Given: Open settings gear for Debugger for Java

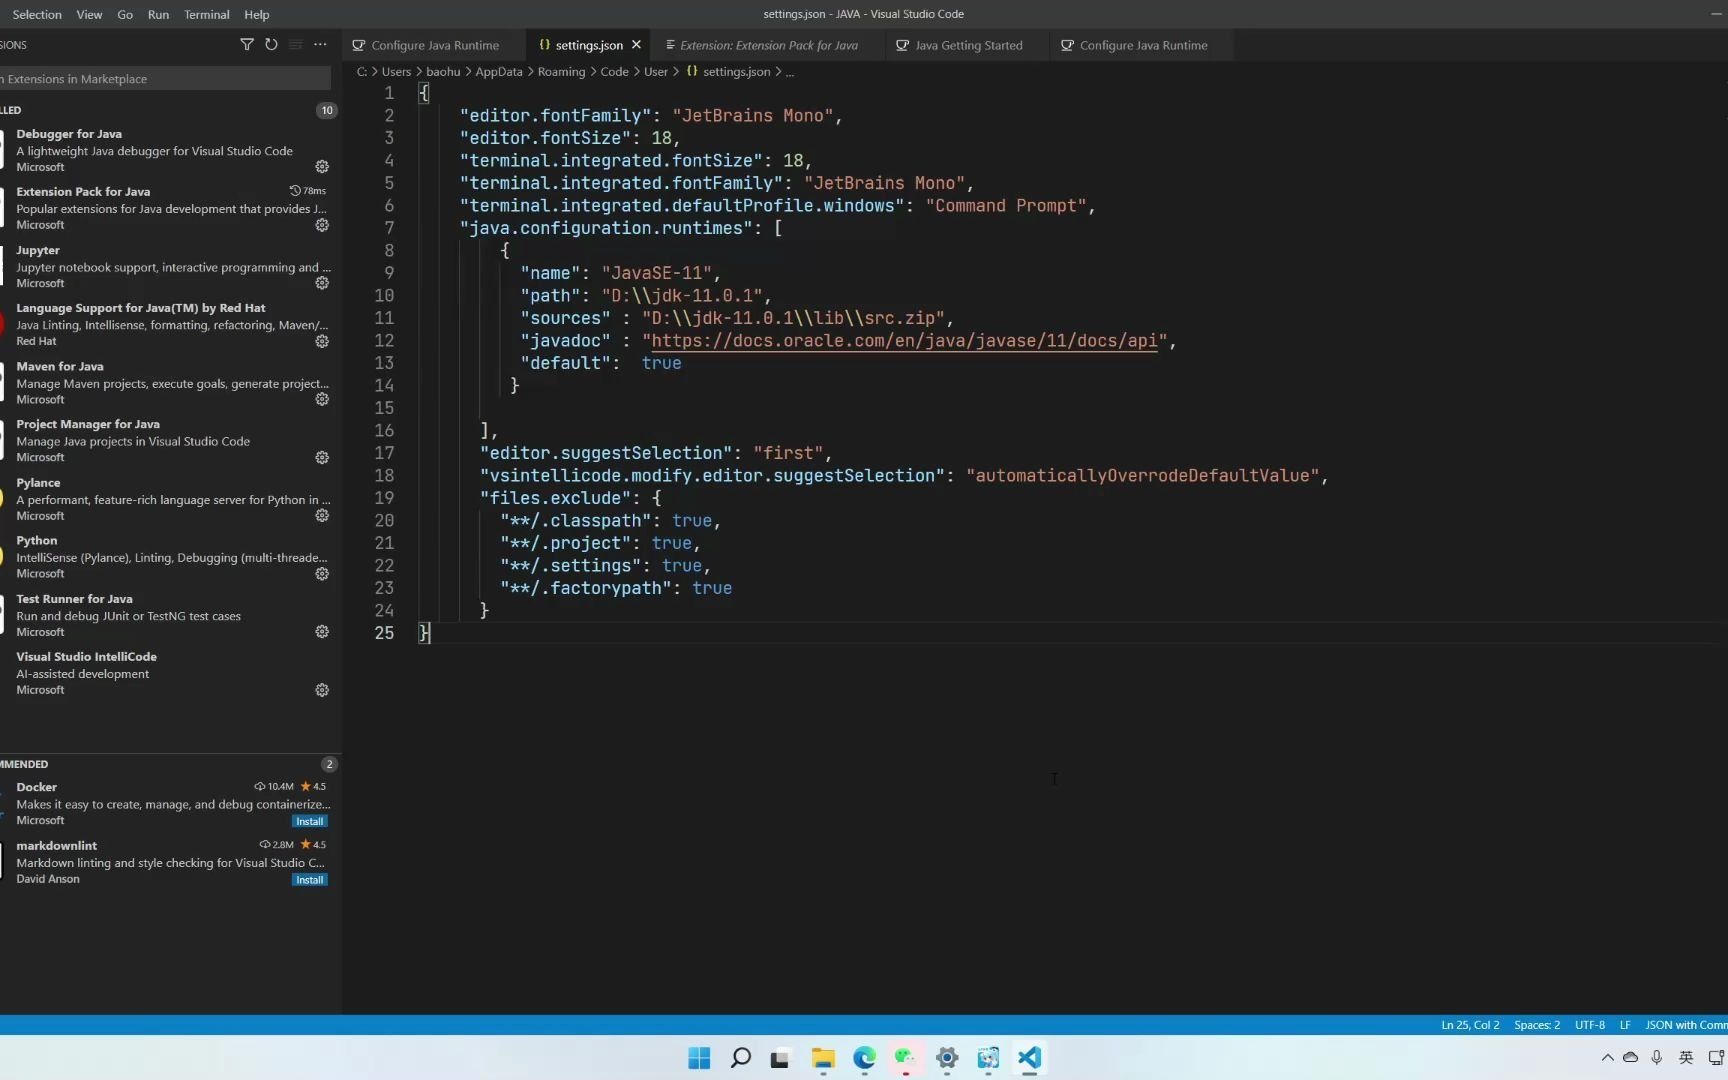Looking at the screenshot, I should (321, 167).
